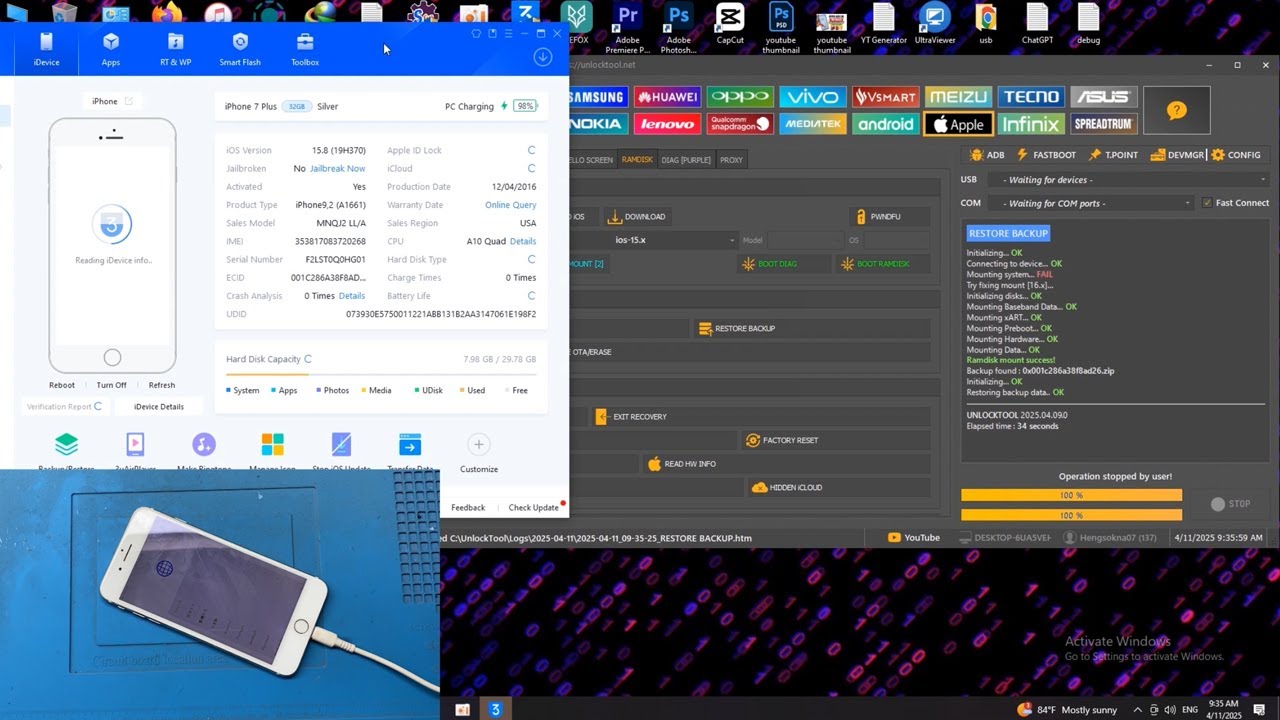Viewport: 1280px width, 720px height.
Task: Open iDevice Details
Action: (x=159, y=407)
